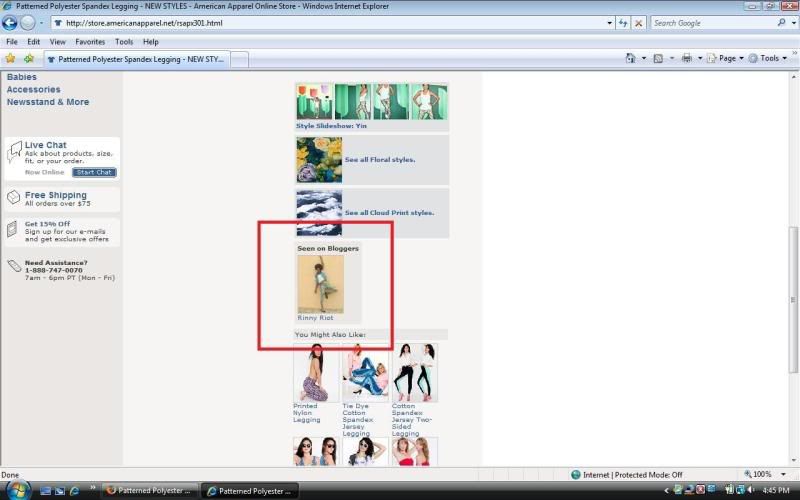Image resolution: width=800 pixels, height=500 pixels.
Task: Select the Patterned Polyester Spandex Legging tab
Action: (x=136, y=59)
